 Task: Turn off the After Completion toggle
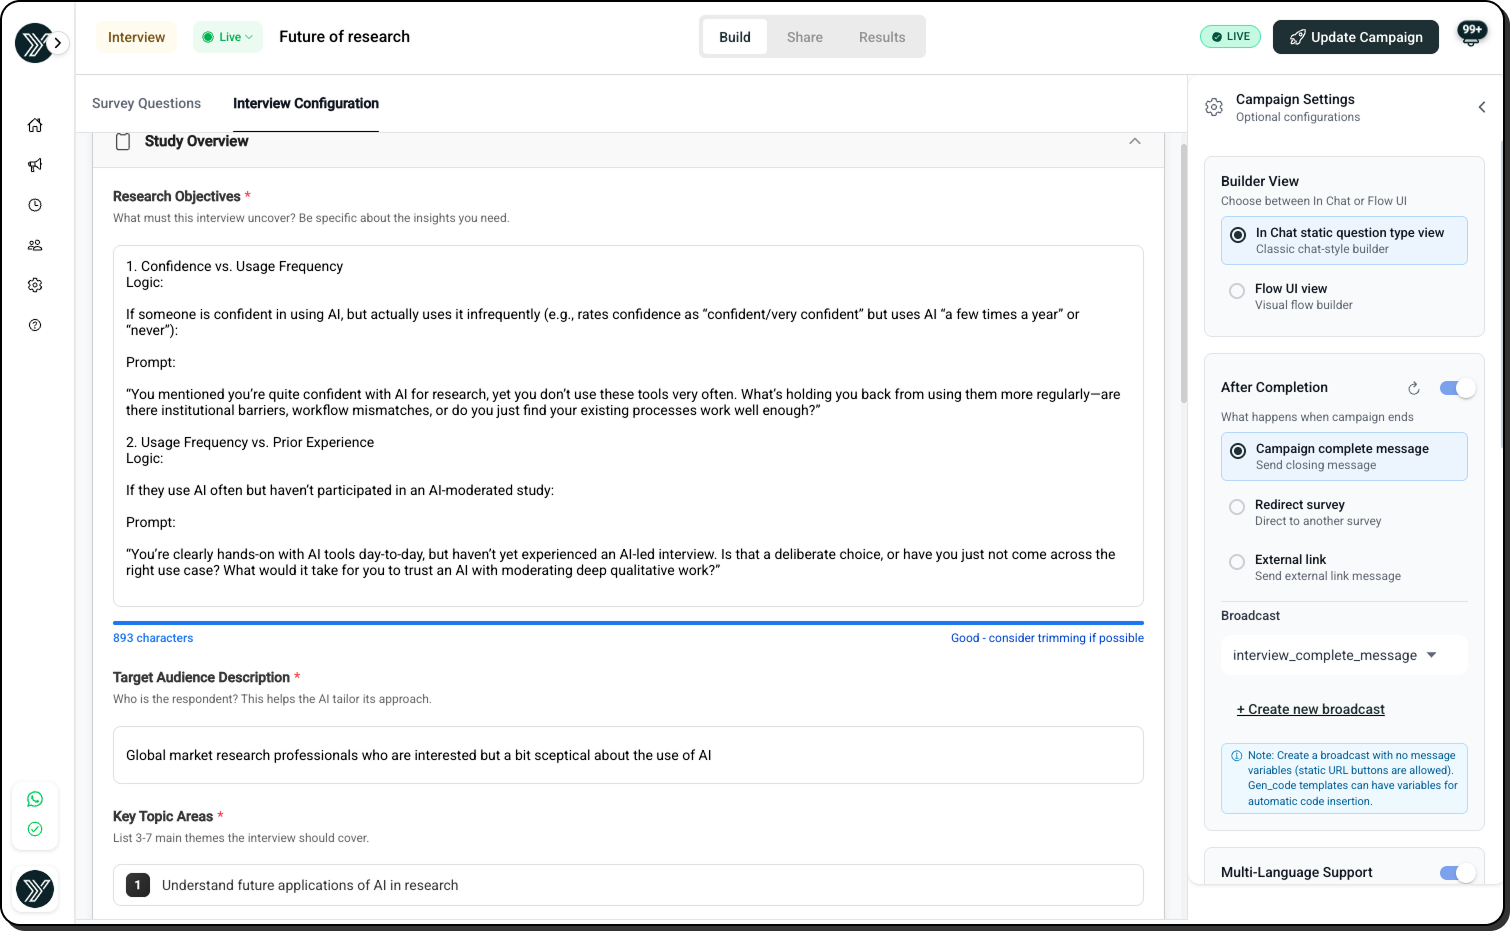click(1457, 388)
